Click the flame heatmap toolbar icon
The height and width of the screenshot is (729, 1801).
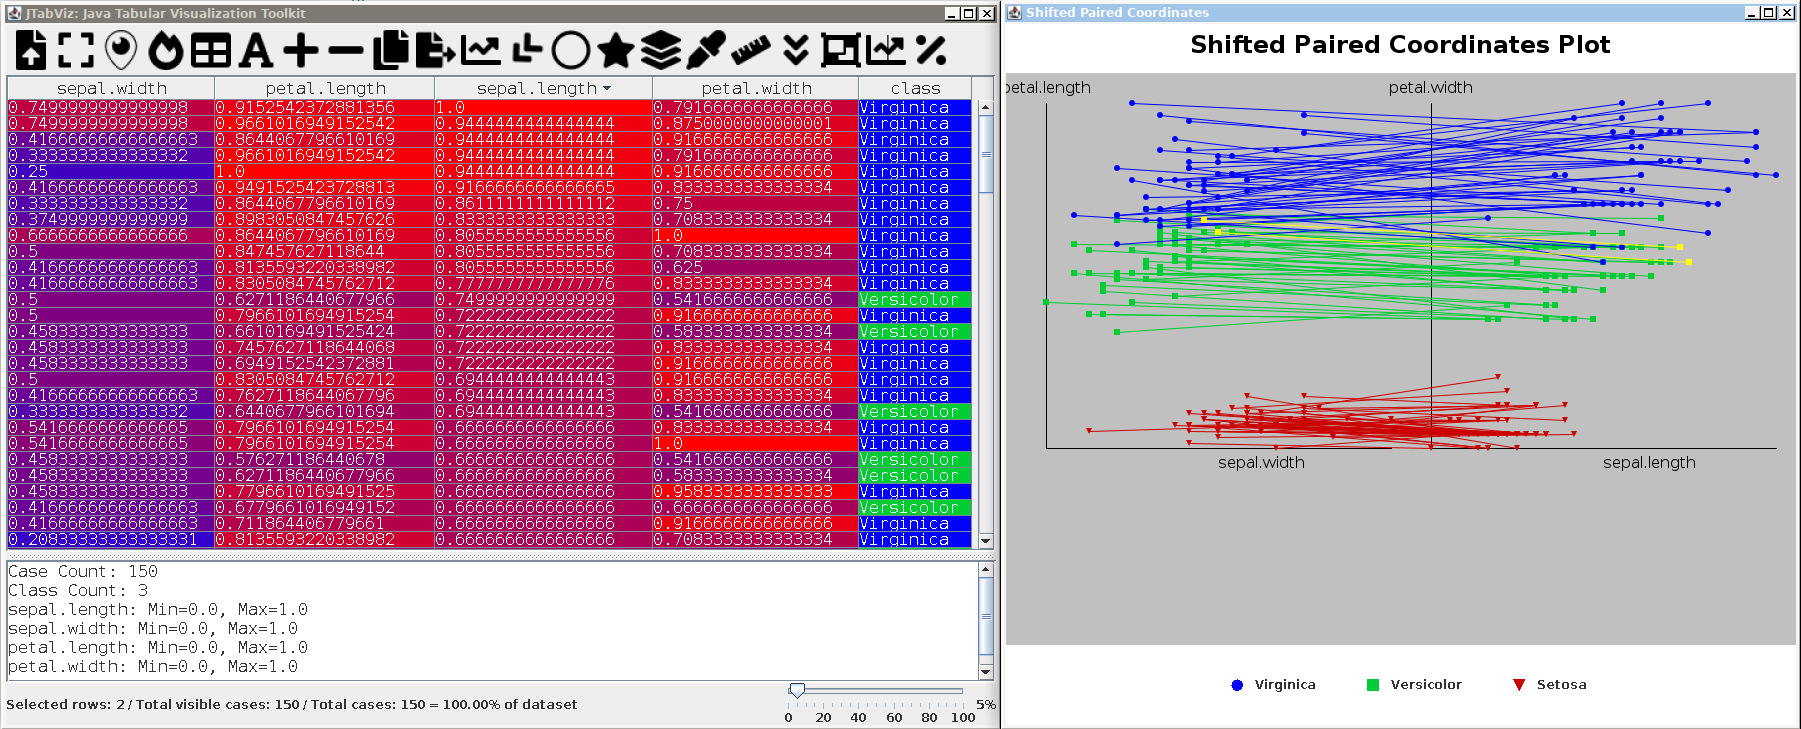pyautogui.click(x=166, y=50)
